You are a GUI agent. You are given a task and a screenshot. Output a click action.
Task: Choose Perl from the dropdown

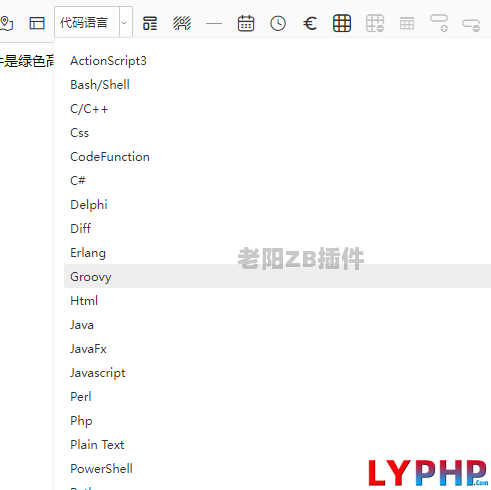click(277, 397)
